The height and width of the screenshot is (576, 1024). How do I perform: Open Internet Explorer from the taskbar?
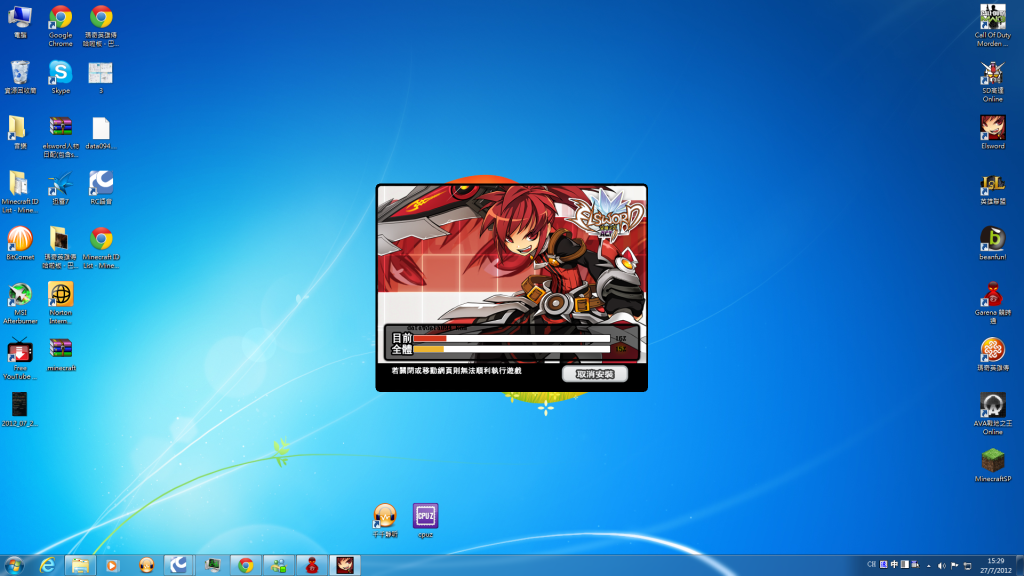tap(47, 565)
